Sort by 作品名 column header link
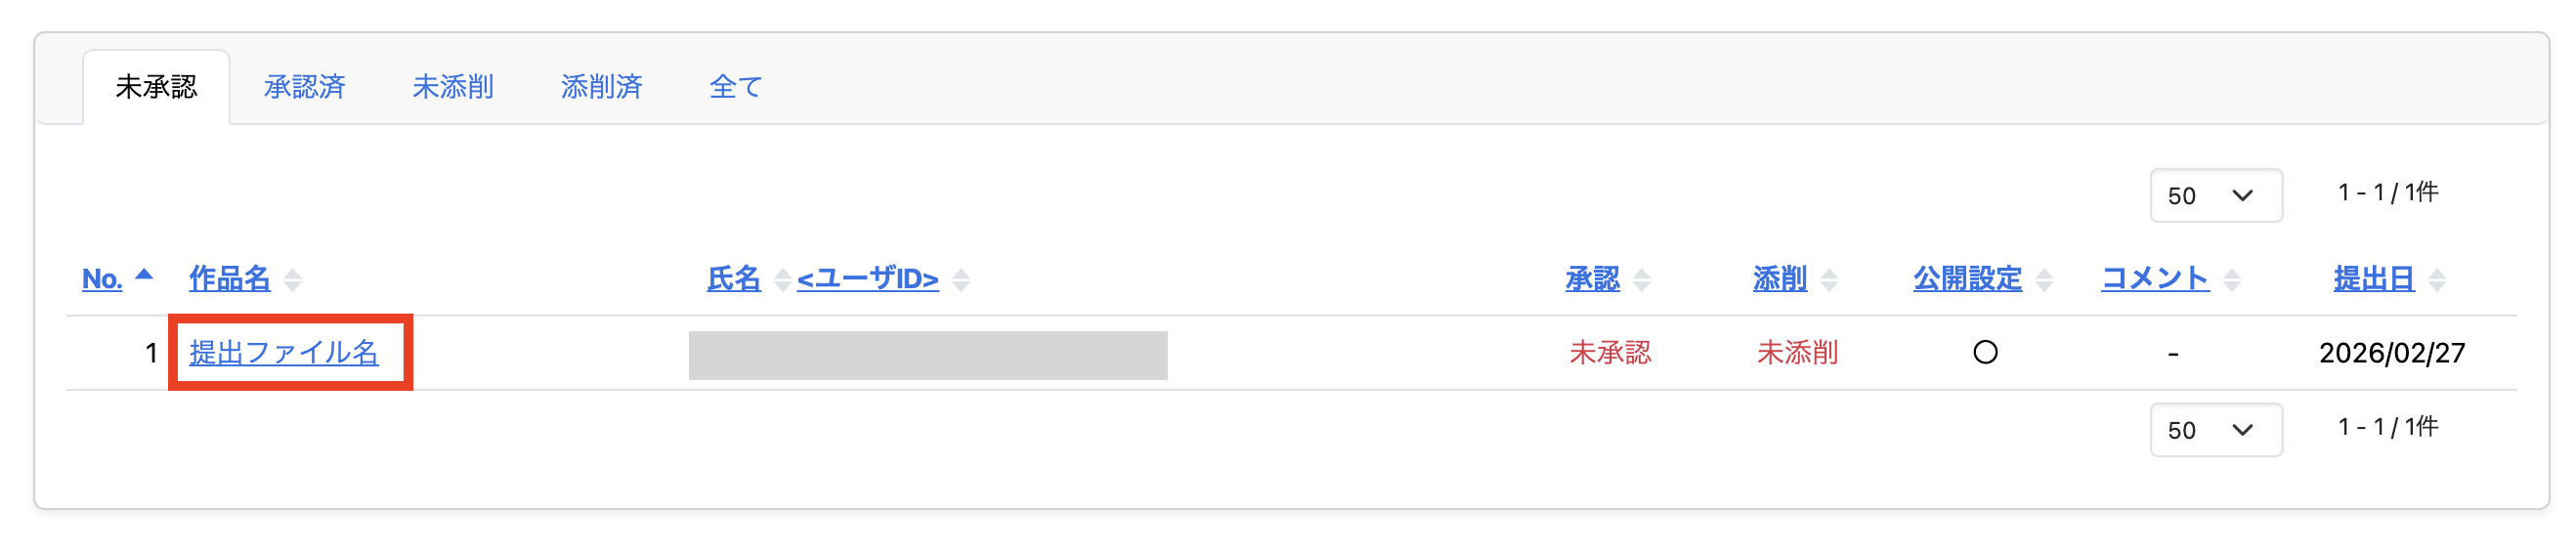2576x553 pixels. [x=230, y=279]
